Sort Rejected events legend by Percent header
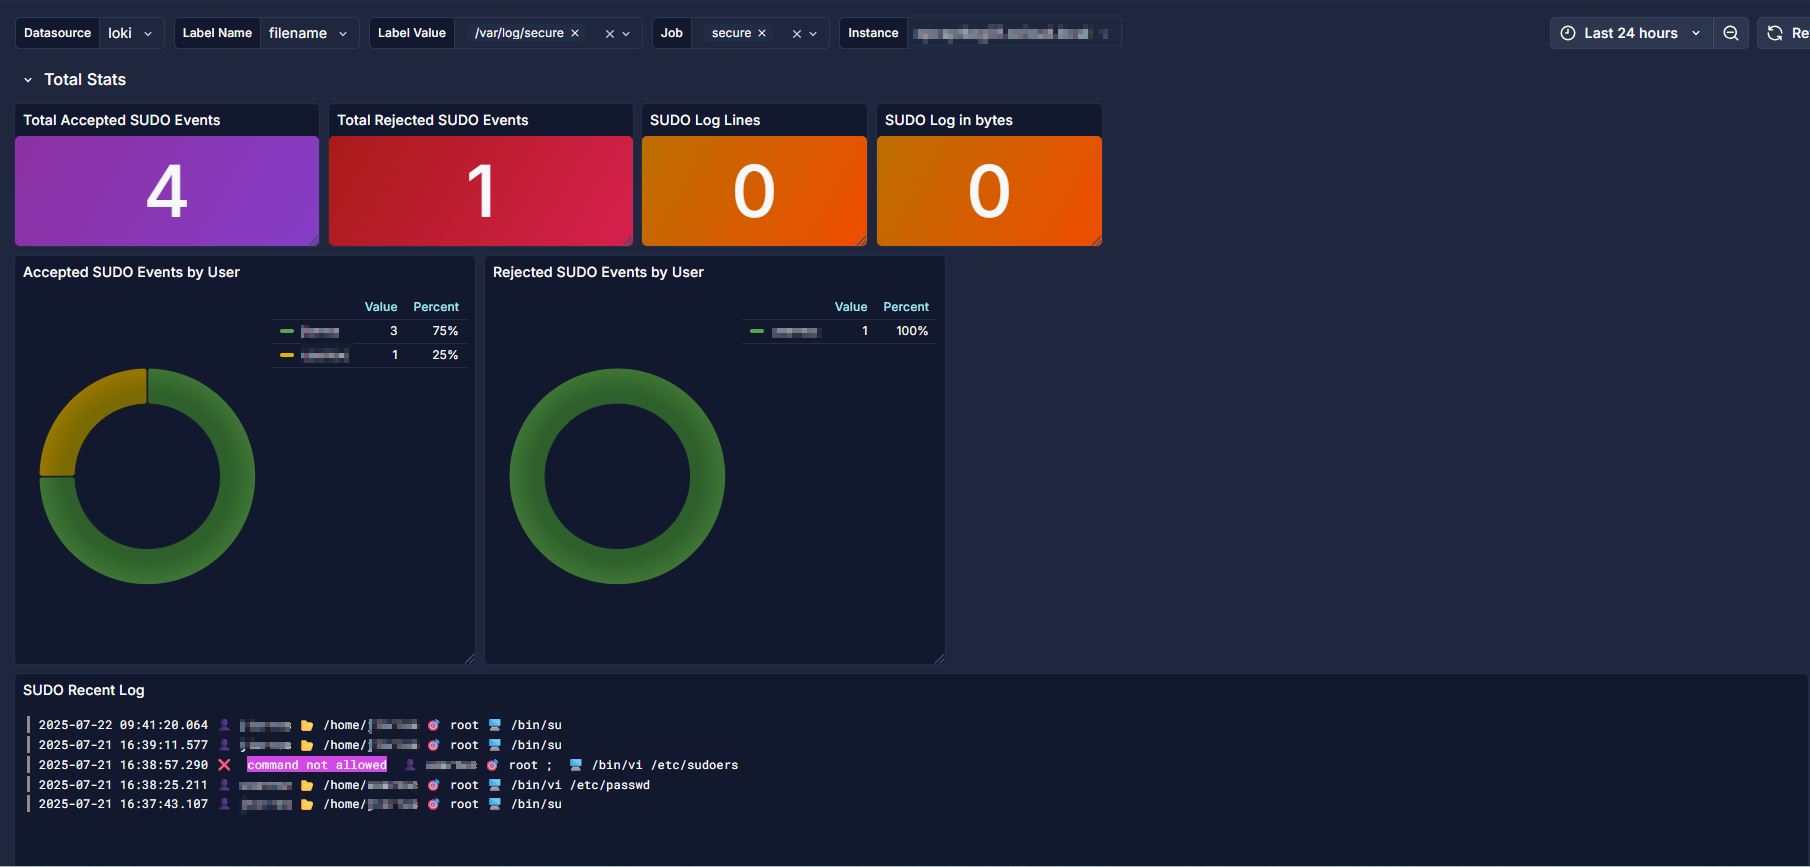The image size is (1810, 867). tap(906, 307)
